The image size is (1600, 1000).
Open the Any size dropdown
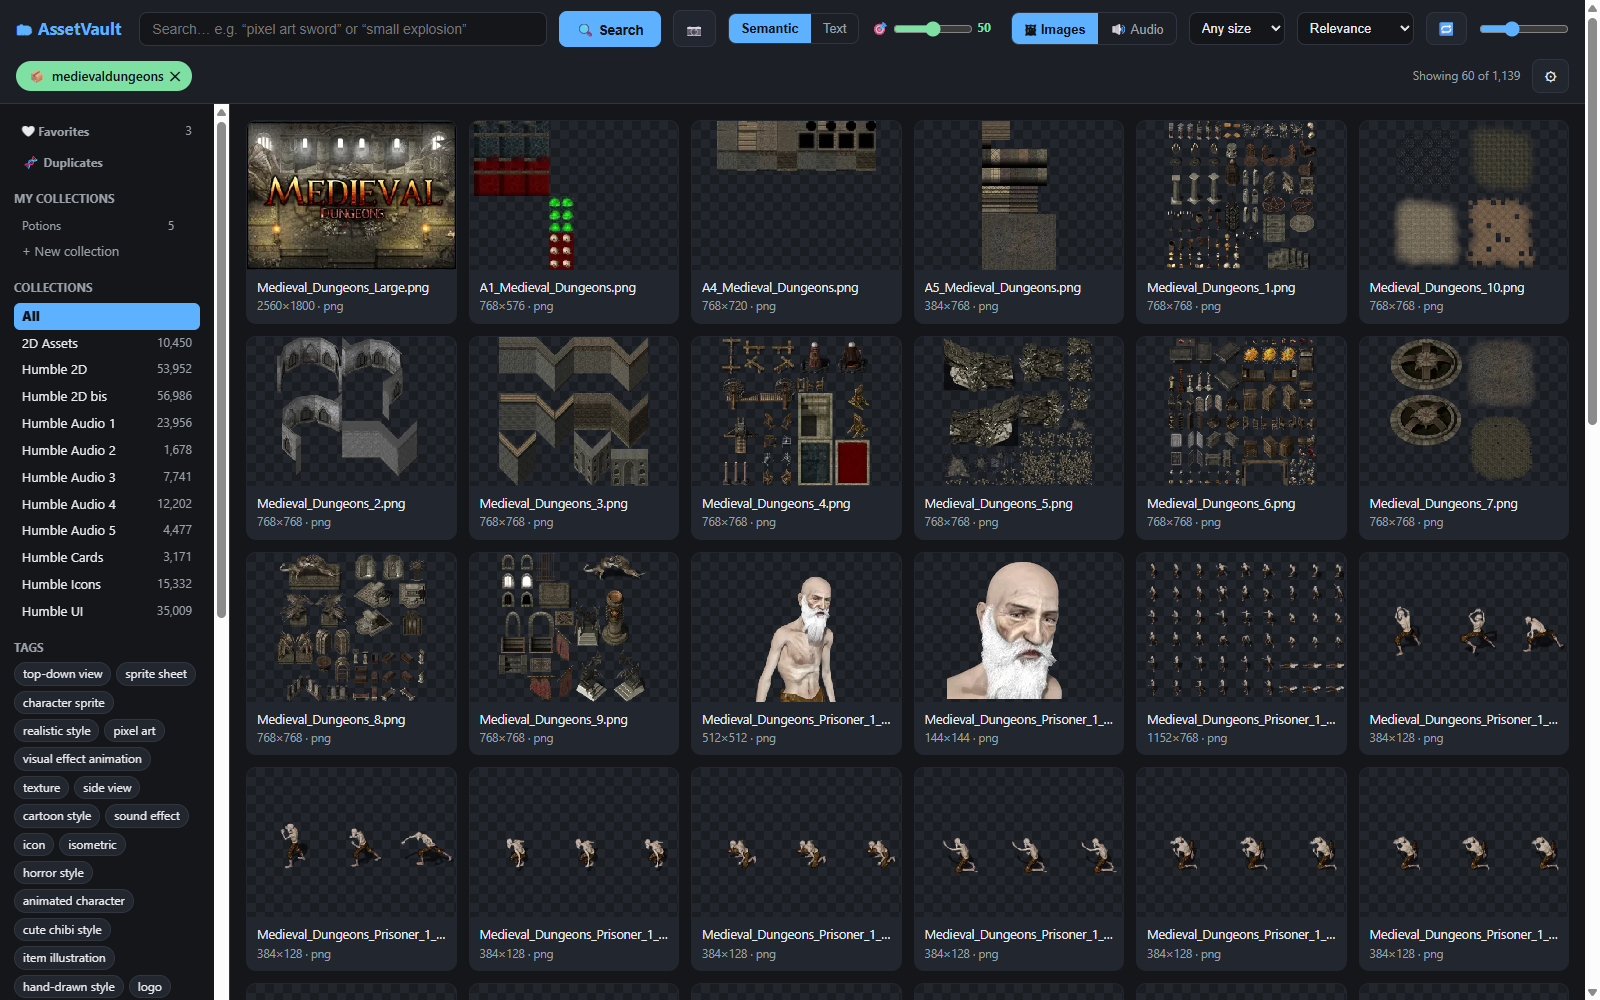[x=1237, y=29]
